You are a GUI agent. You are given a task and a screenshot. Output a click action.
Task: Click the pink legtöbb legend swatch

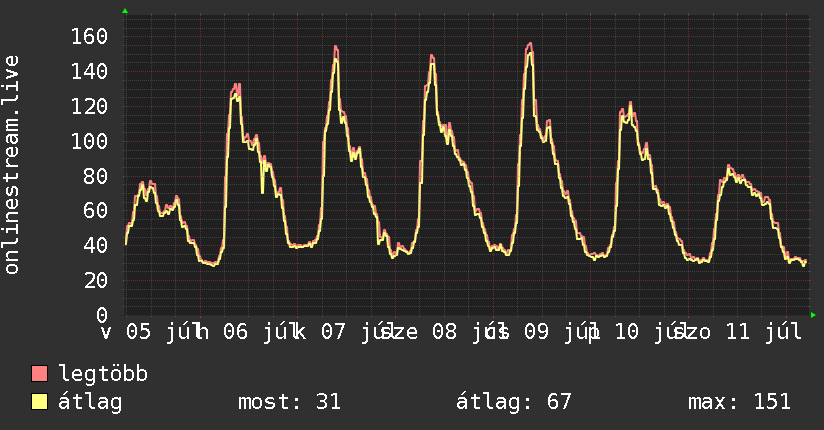[39, 374]
